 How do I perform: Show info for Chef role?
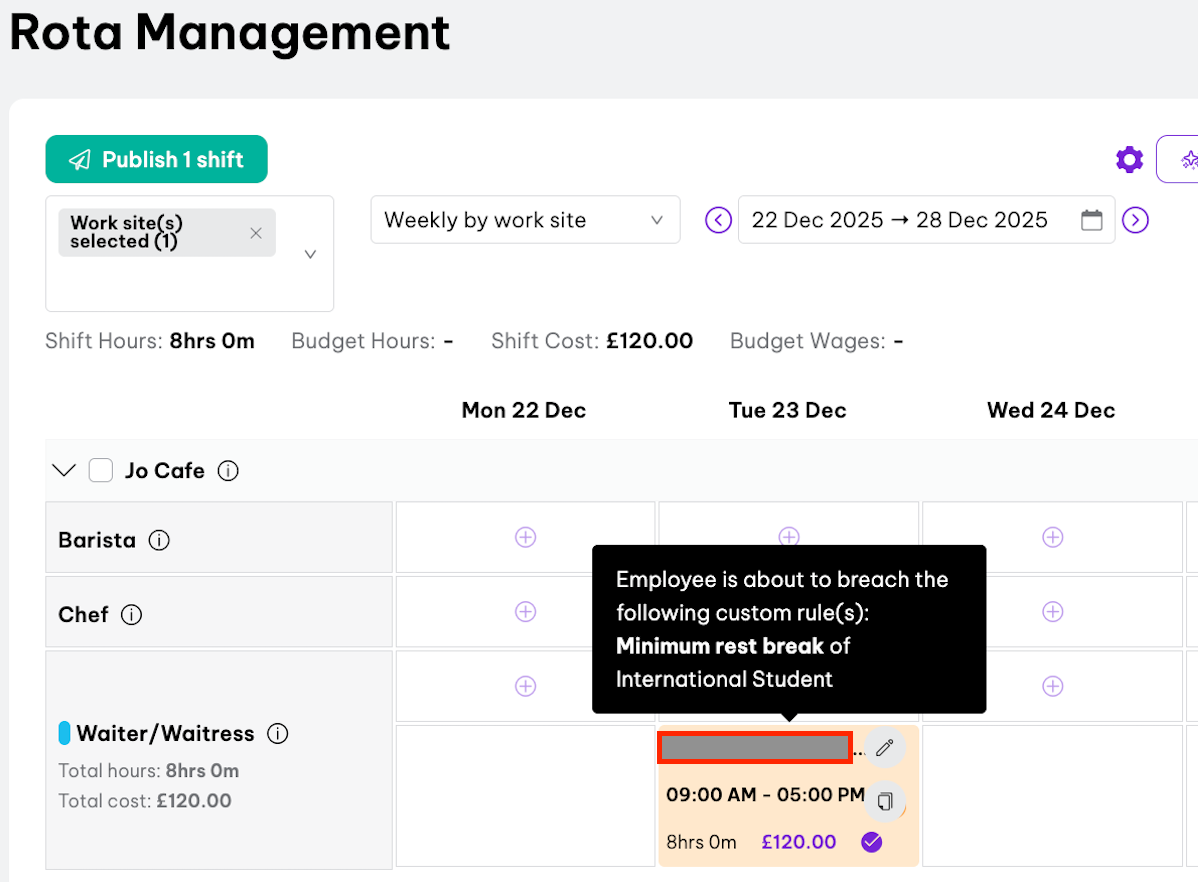coord(131,614)
